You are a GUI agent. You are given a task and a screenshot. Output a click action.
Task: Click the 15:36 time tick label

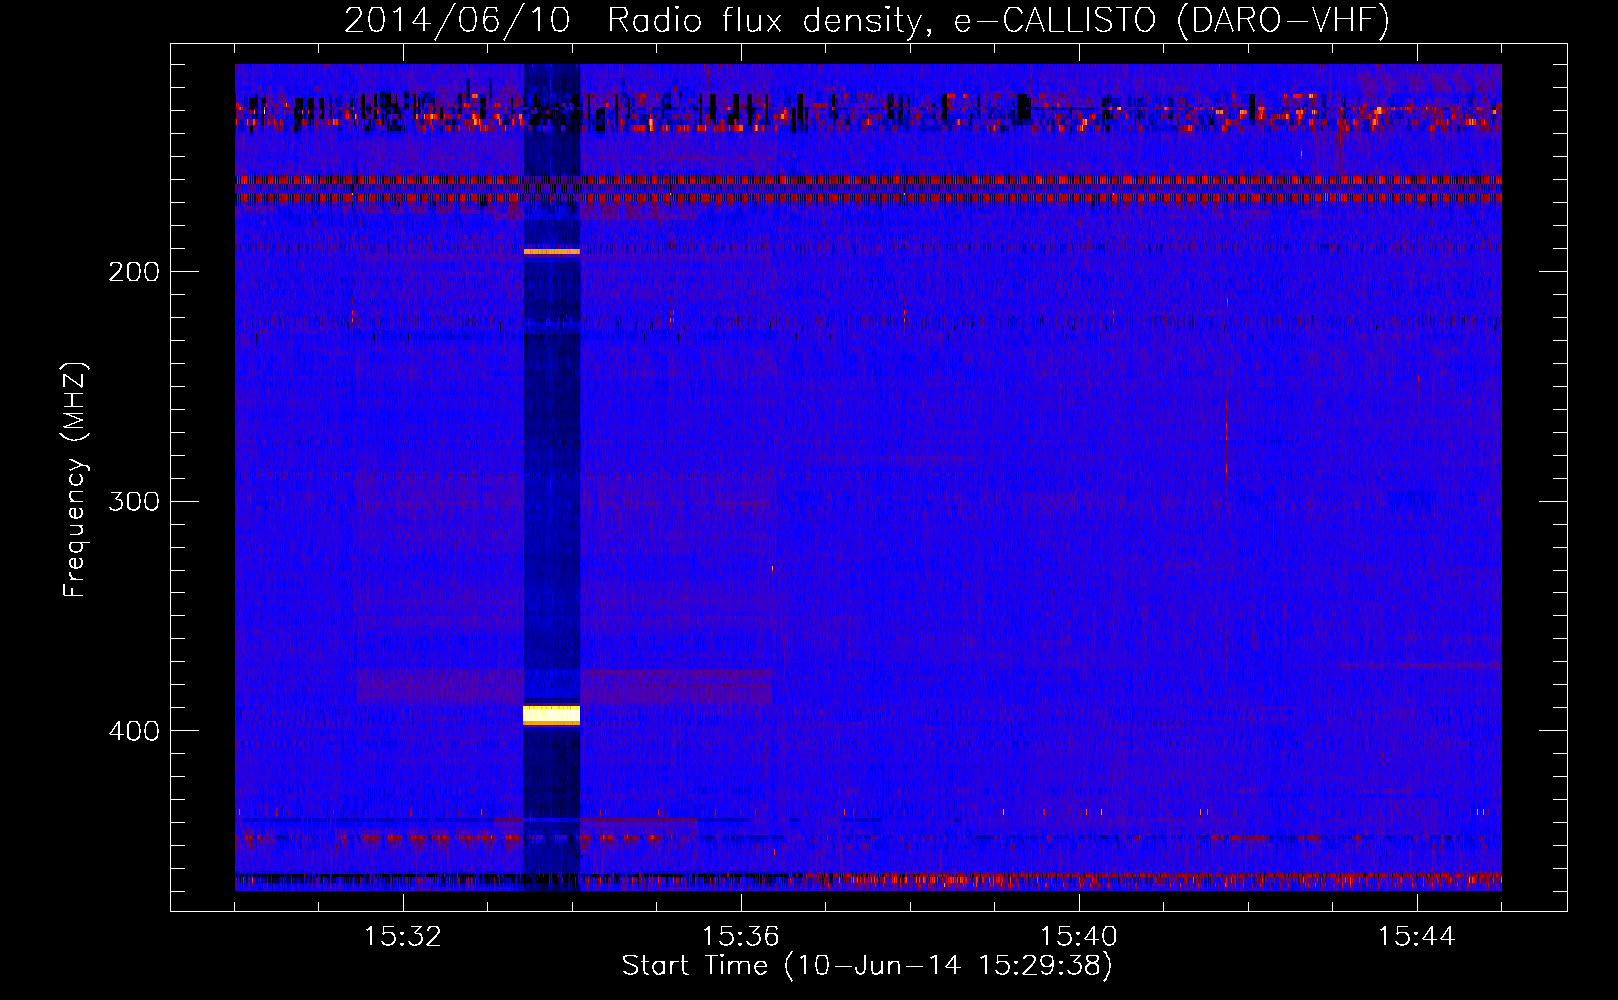click(x=741, y=937)
